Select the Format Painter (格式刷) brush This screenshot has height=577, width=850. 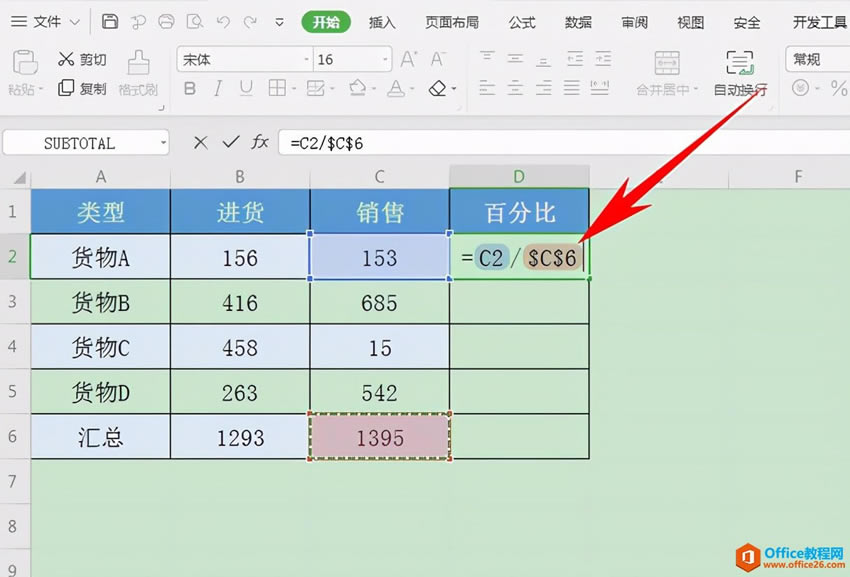tap(138, 63)
